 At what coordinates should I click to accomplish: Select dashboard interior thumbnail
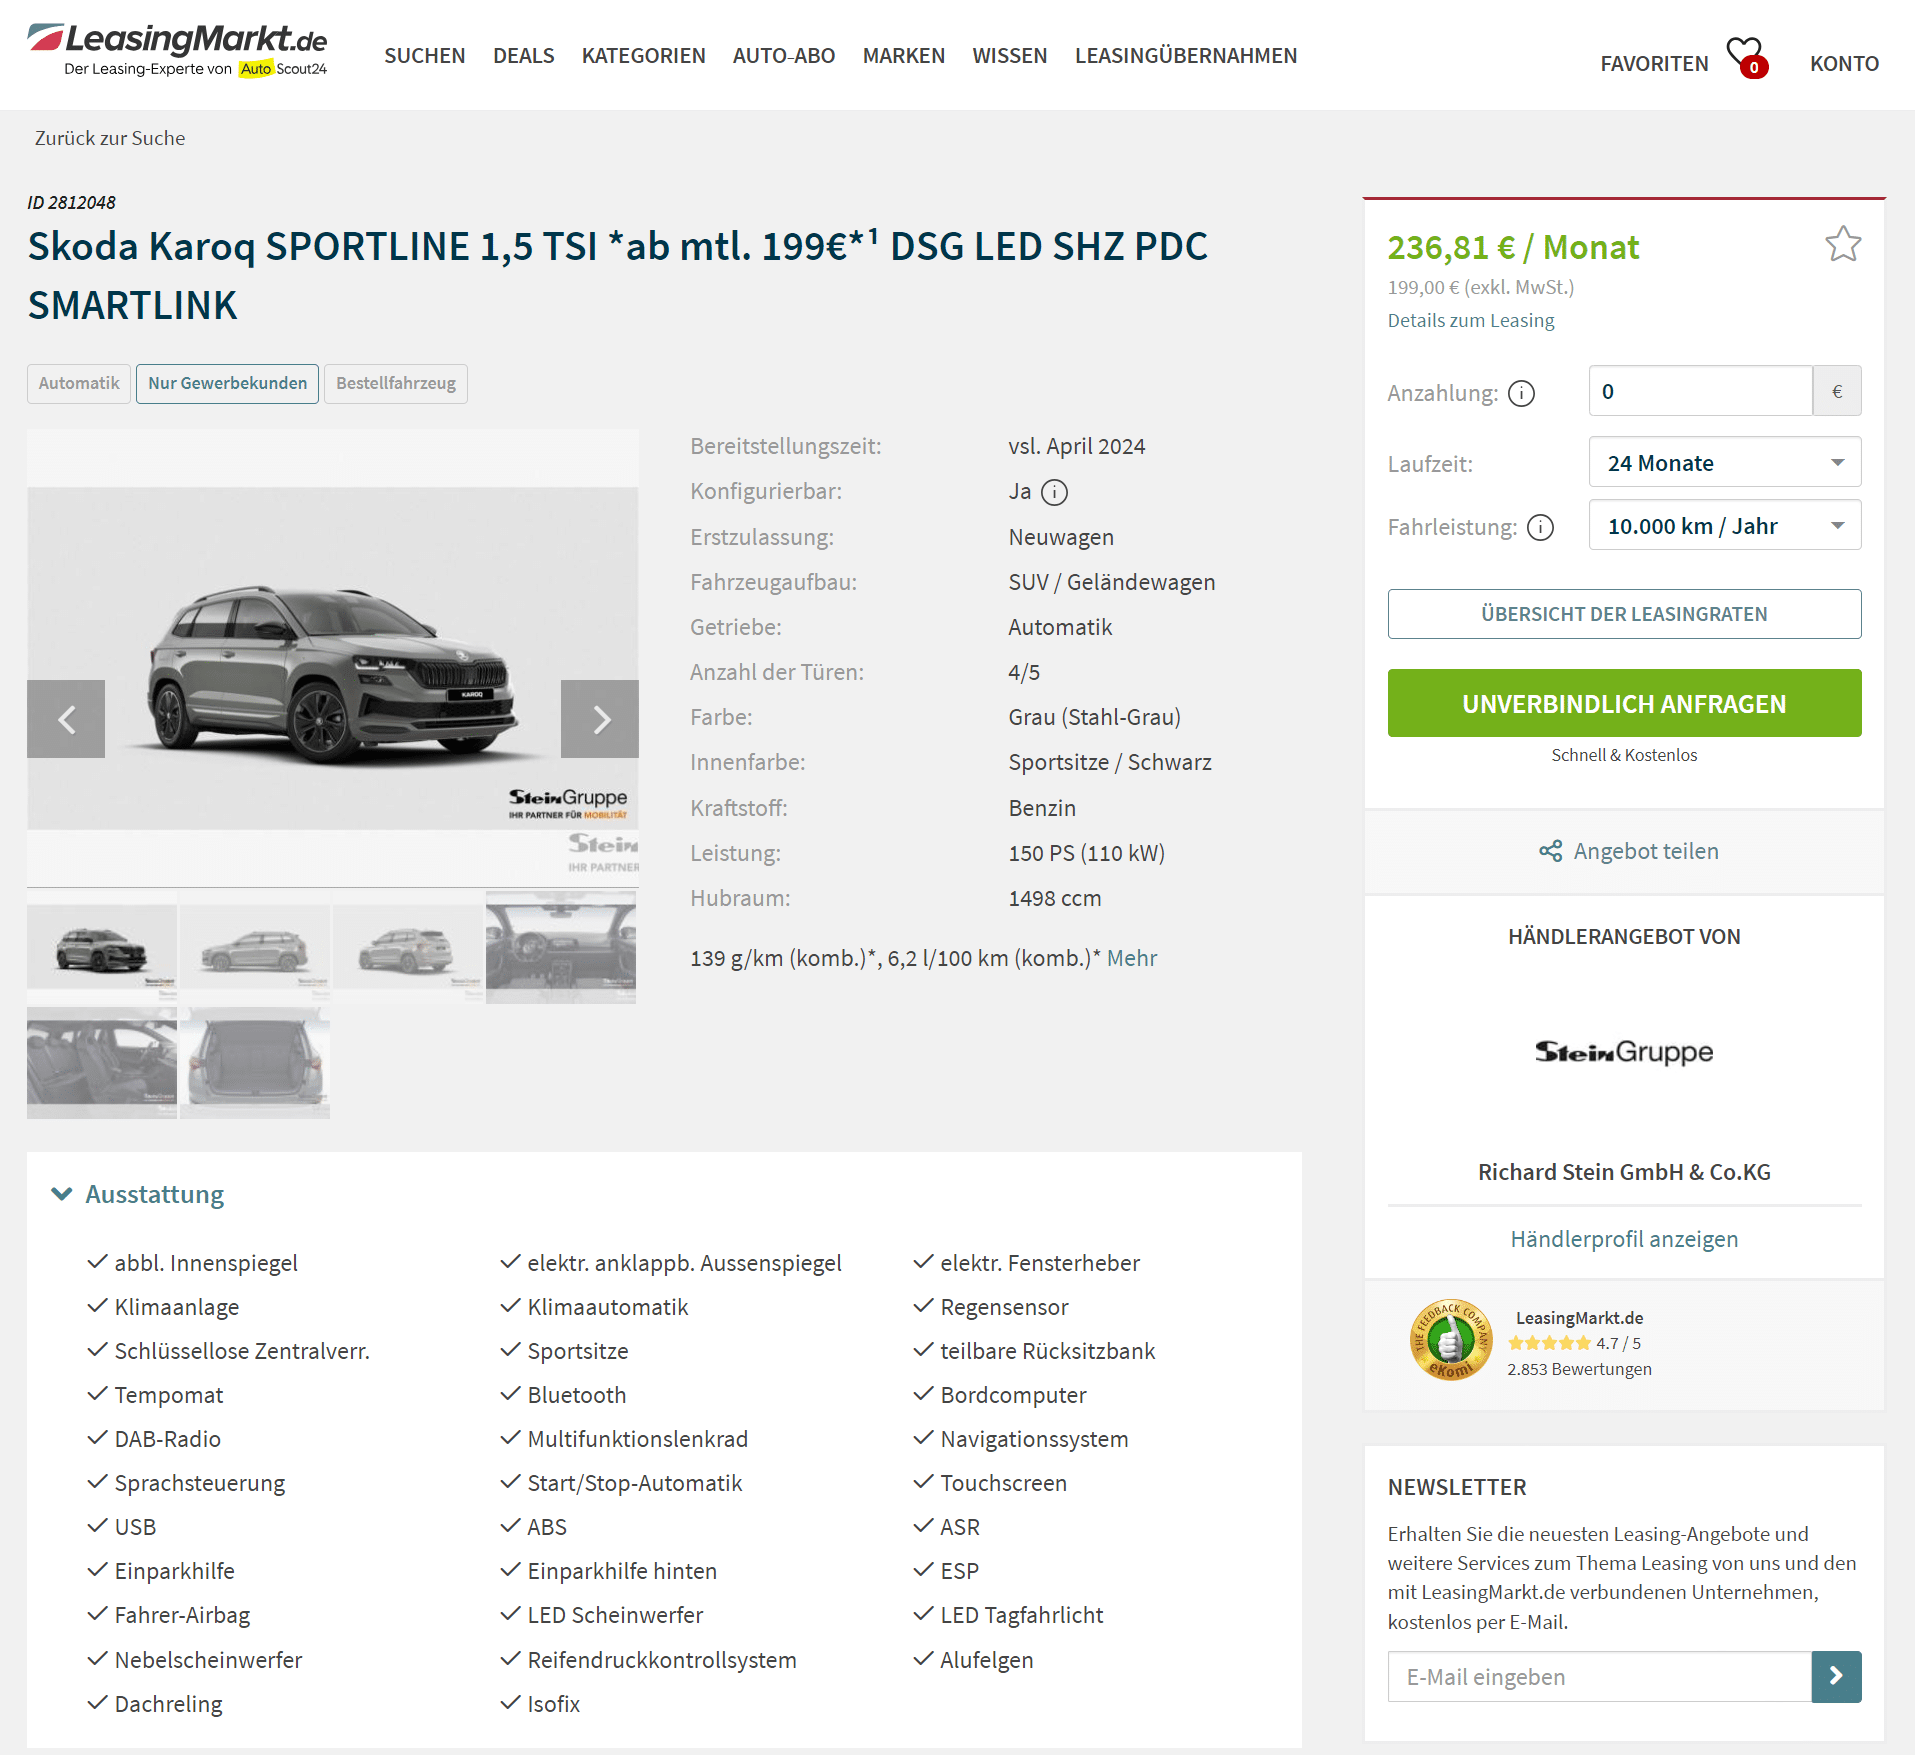(561, 948)
